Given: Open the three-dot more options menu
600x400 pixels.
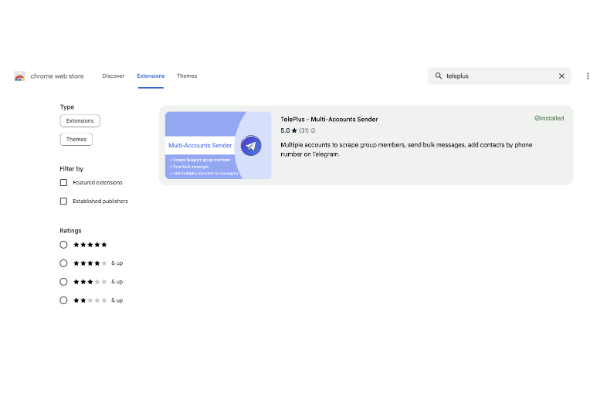Looking at the screenshot, I should pos(588,76).
